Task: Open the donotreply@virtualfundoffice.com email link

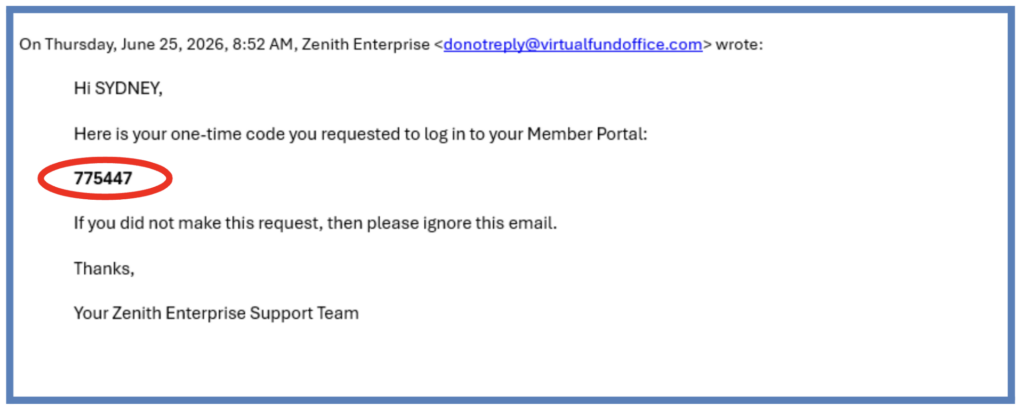Action: pyautogui.click(x=573, y=45)
